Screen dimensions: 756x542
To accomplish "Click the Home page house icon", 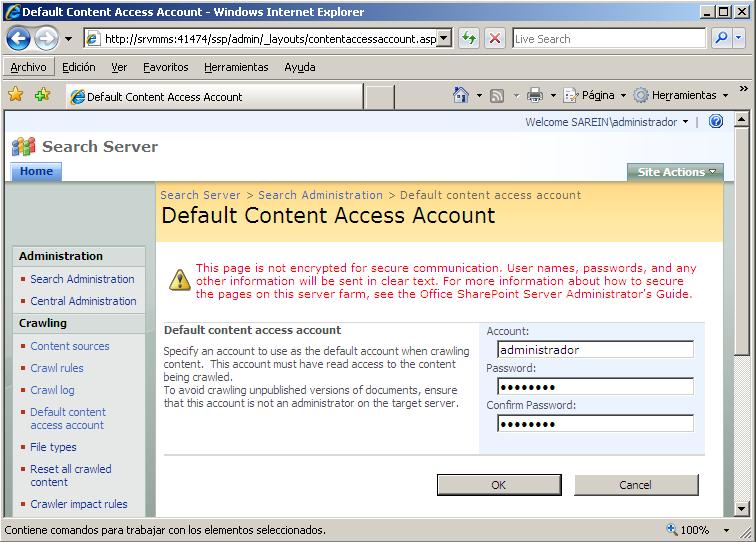I will 460,96.
